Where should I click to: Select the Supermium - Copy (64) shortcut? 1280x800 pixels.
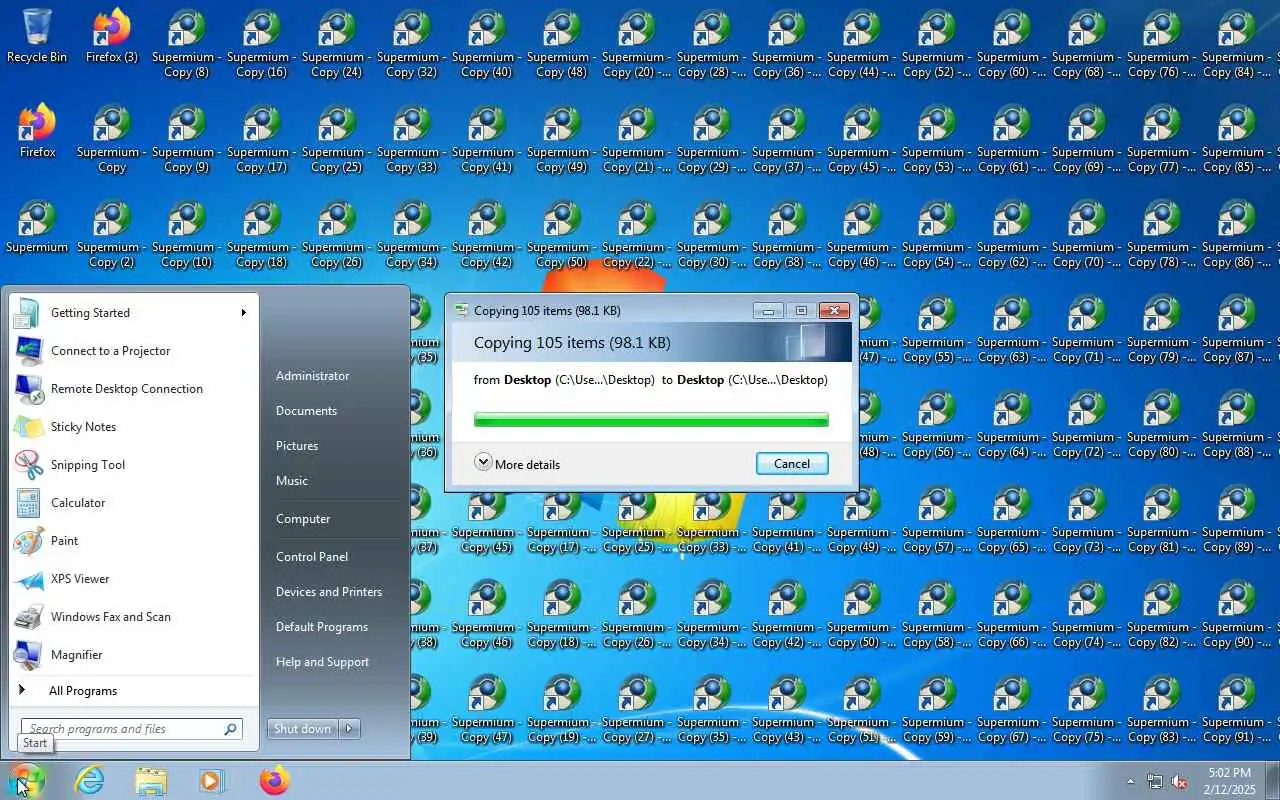(x=1011, y=424)
